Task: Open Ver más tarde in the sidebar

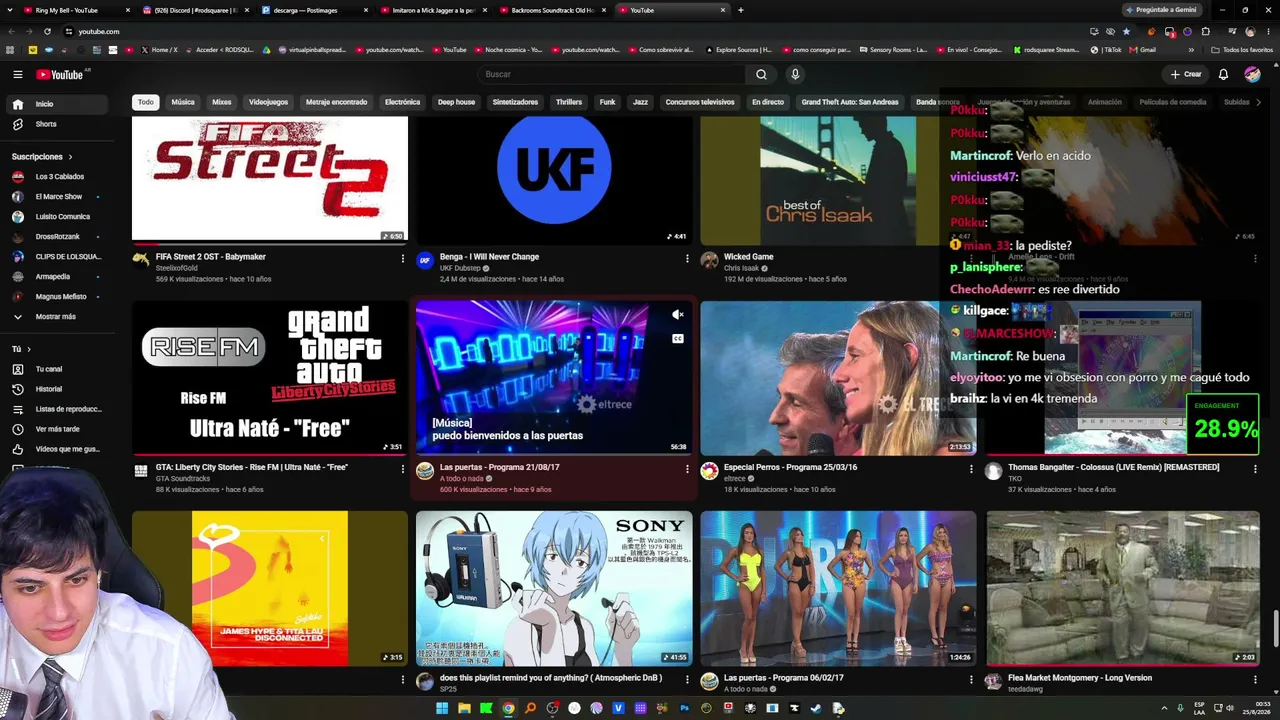Action: coord(56,429)
